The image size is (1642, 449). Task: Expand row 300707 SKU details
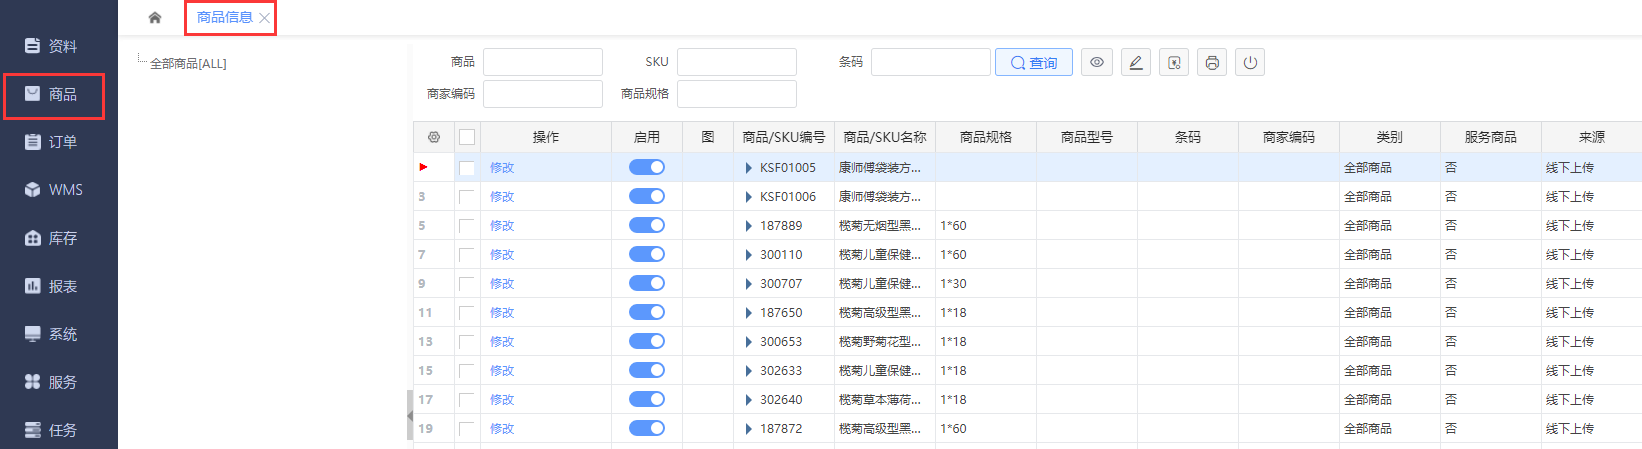click(748, 284)
